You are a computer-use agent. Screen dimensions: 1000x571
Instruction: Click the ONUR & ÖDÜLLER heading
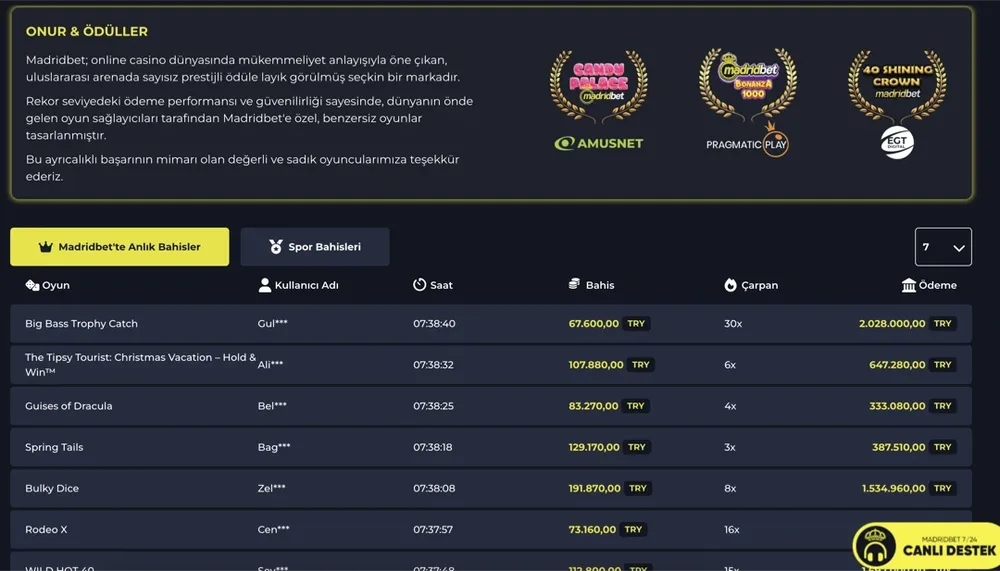tap(87, 31)
